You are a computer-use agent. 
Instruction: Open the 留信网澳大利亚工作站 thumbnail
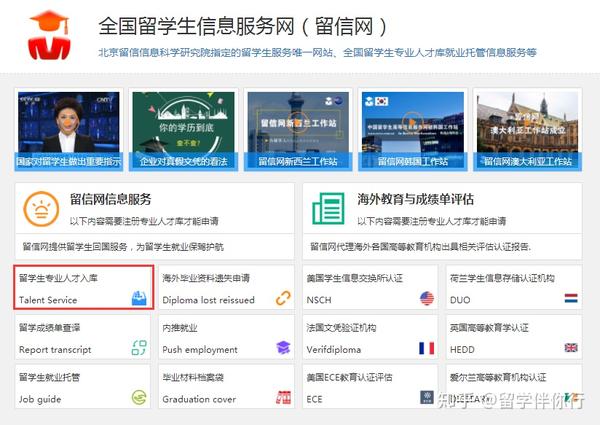tap(528, 129)
